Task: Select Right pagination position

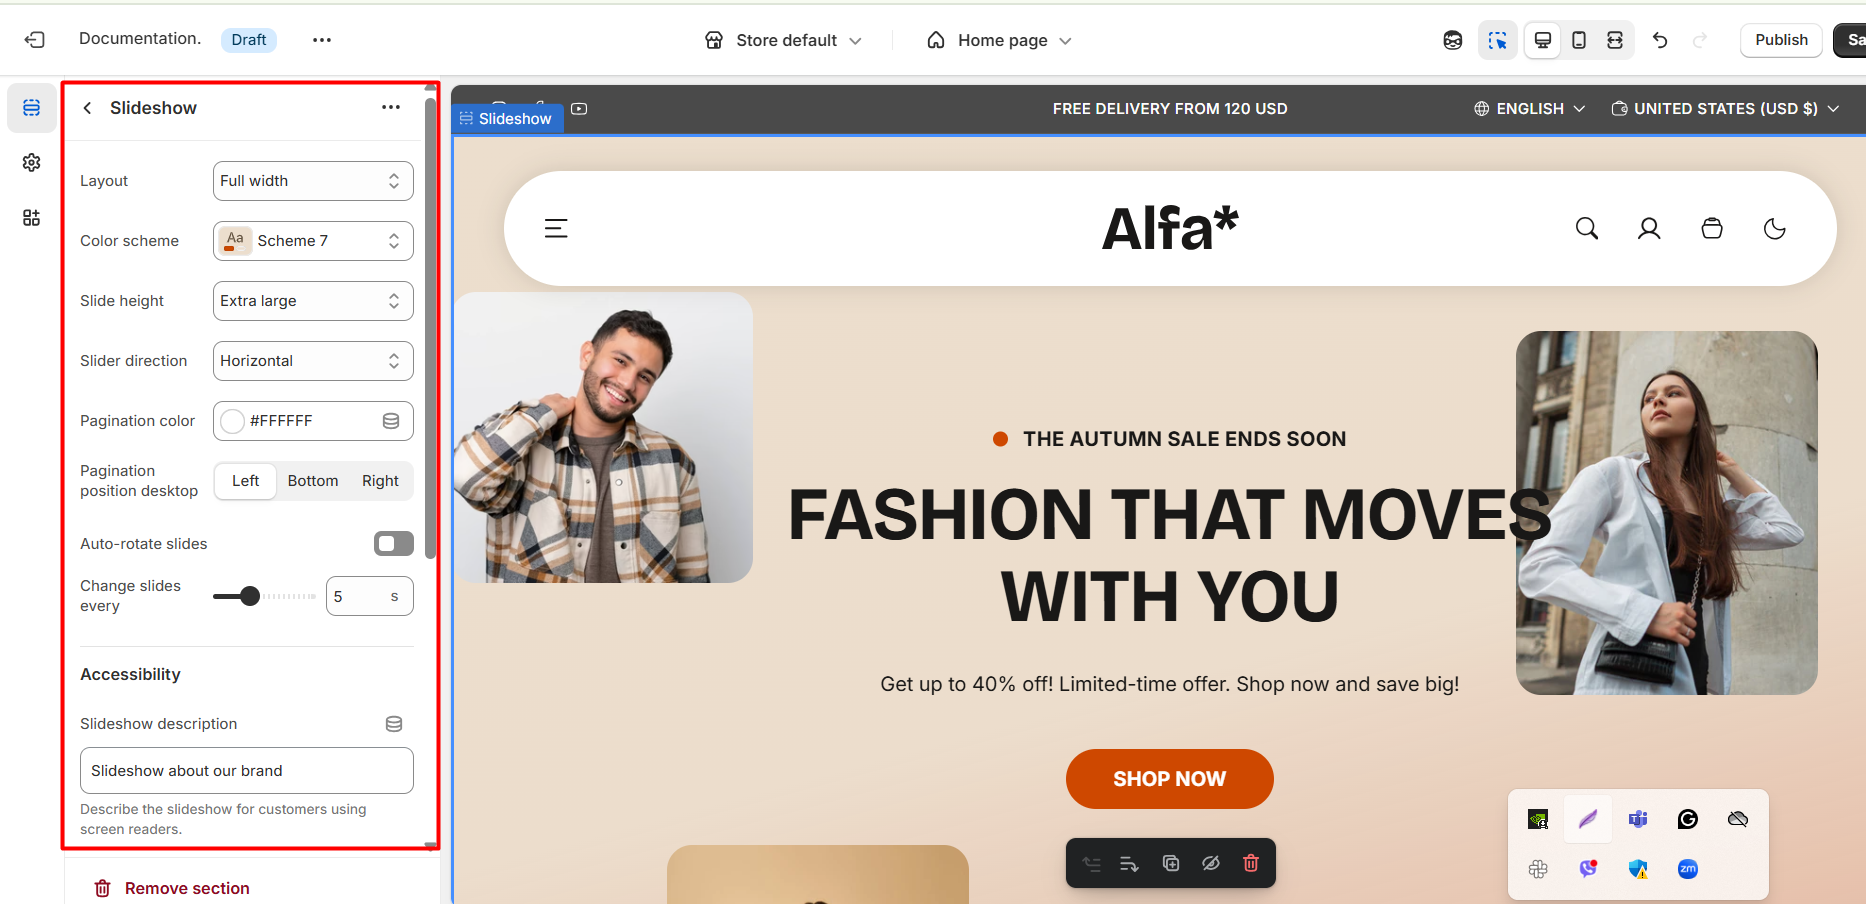Action: 380,481
